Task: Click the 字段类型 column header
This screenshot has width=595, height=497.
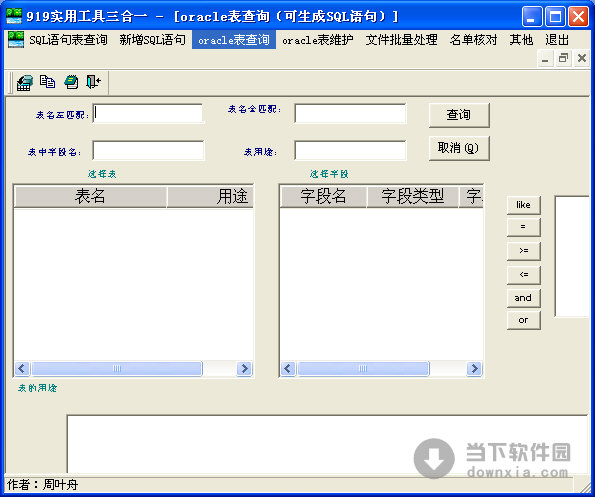Action: click(x=412, y=197)
